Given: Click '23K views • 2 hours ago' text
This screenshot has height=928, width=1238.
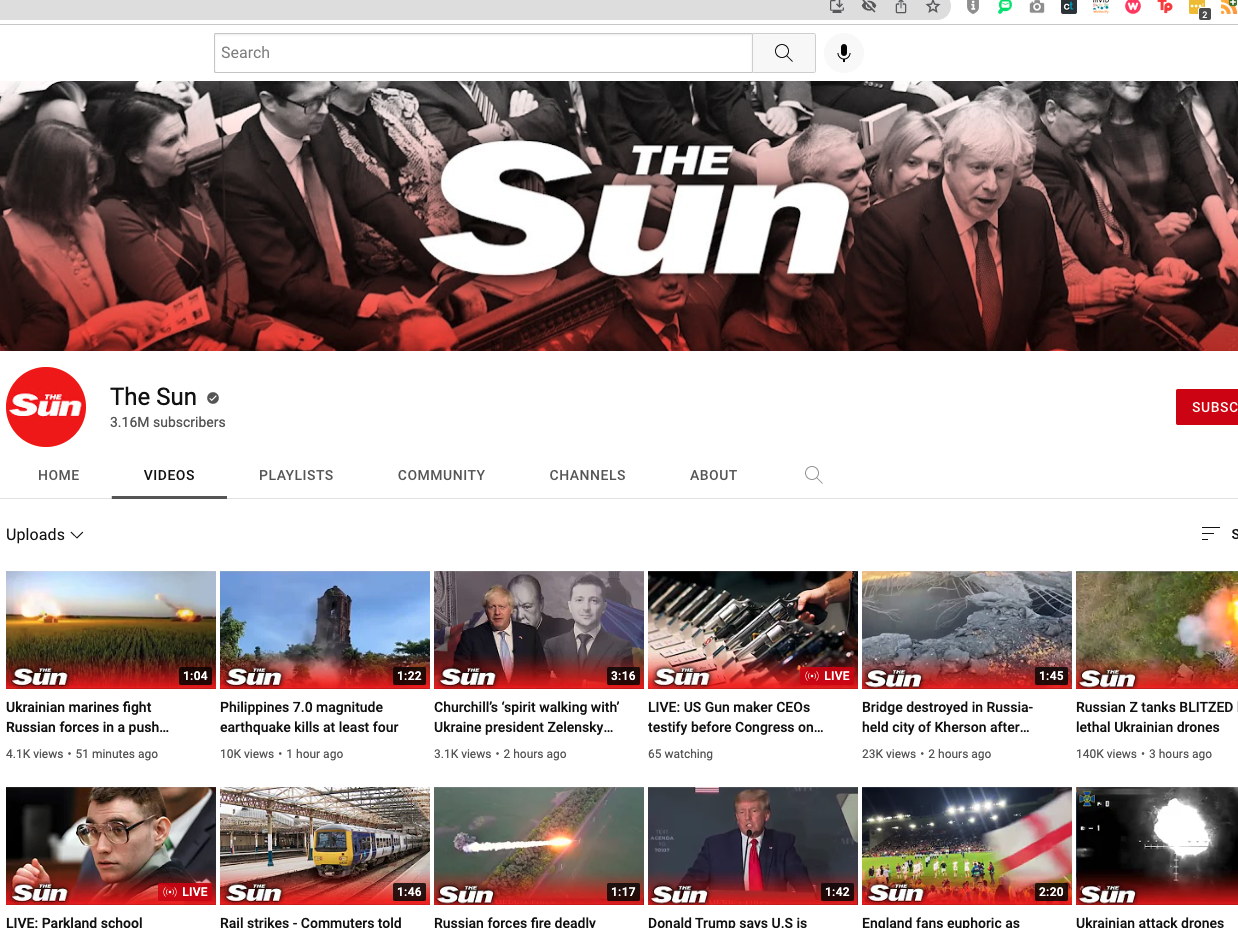Looking at the screenshot, I should click(x=927, y=754).
